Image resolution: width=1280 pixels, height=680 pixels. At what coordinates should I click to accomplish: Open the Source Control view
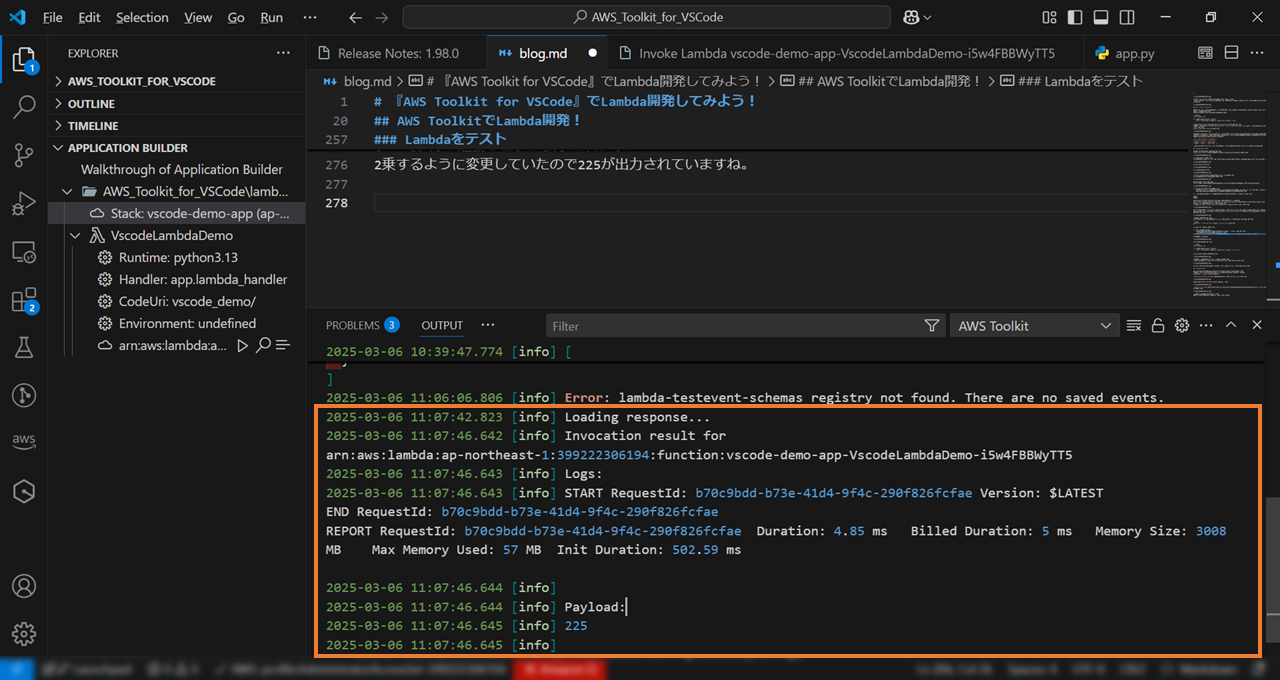point(24,155)
